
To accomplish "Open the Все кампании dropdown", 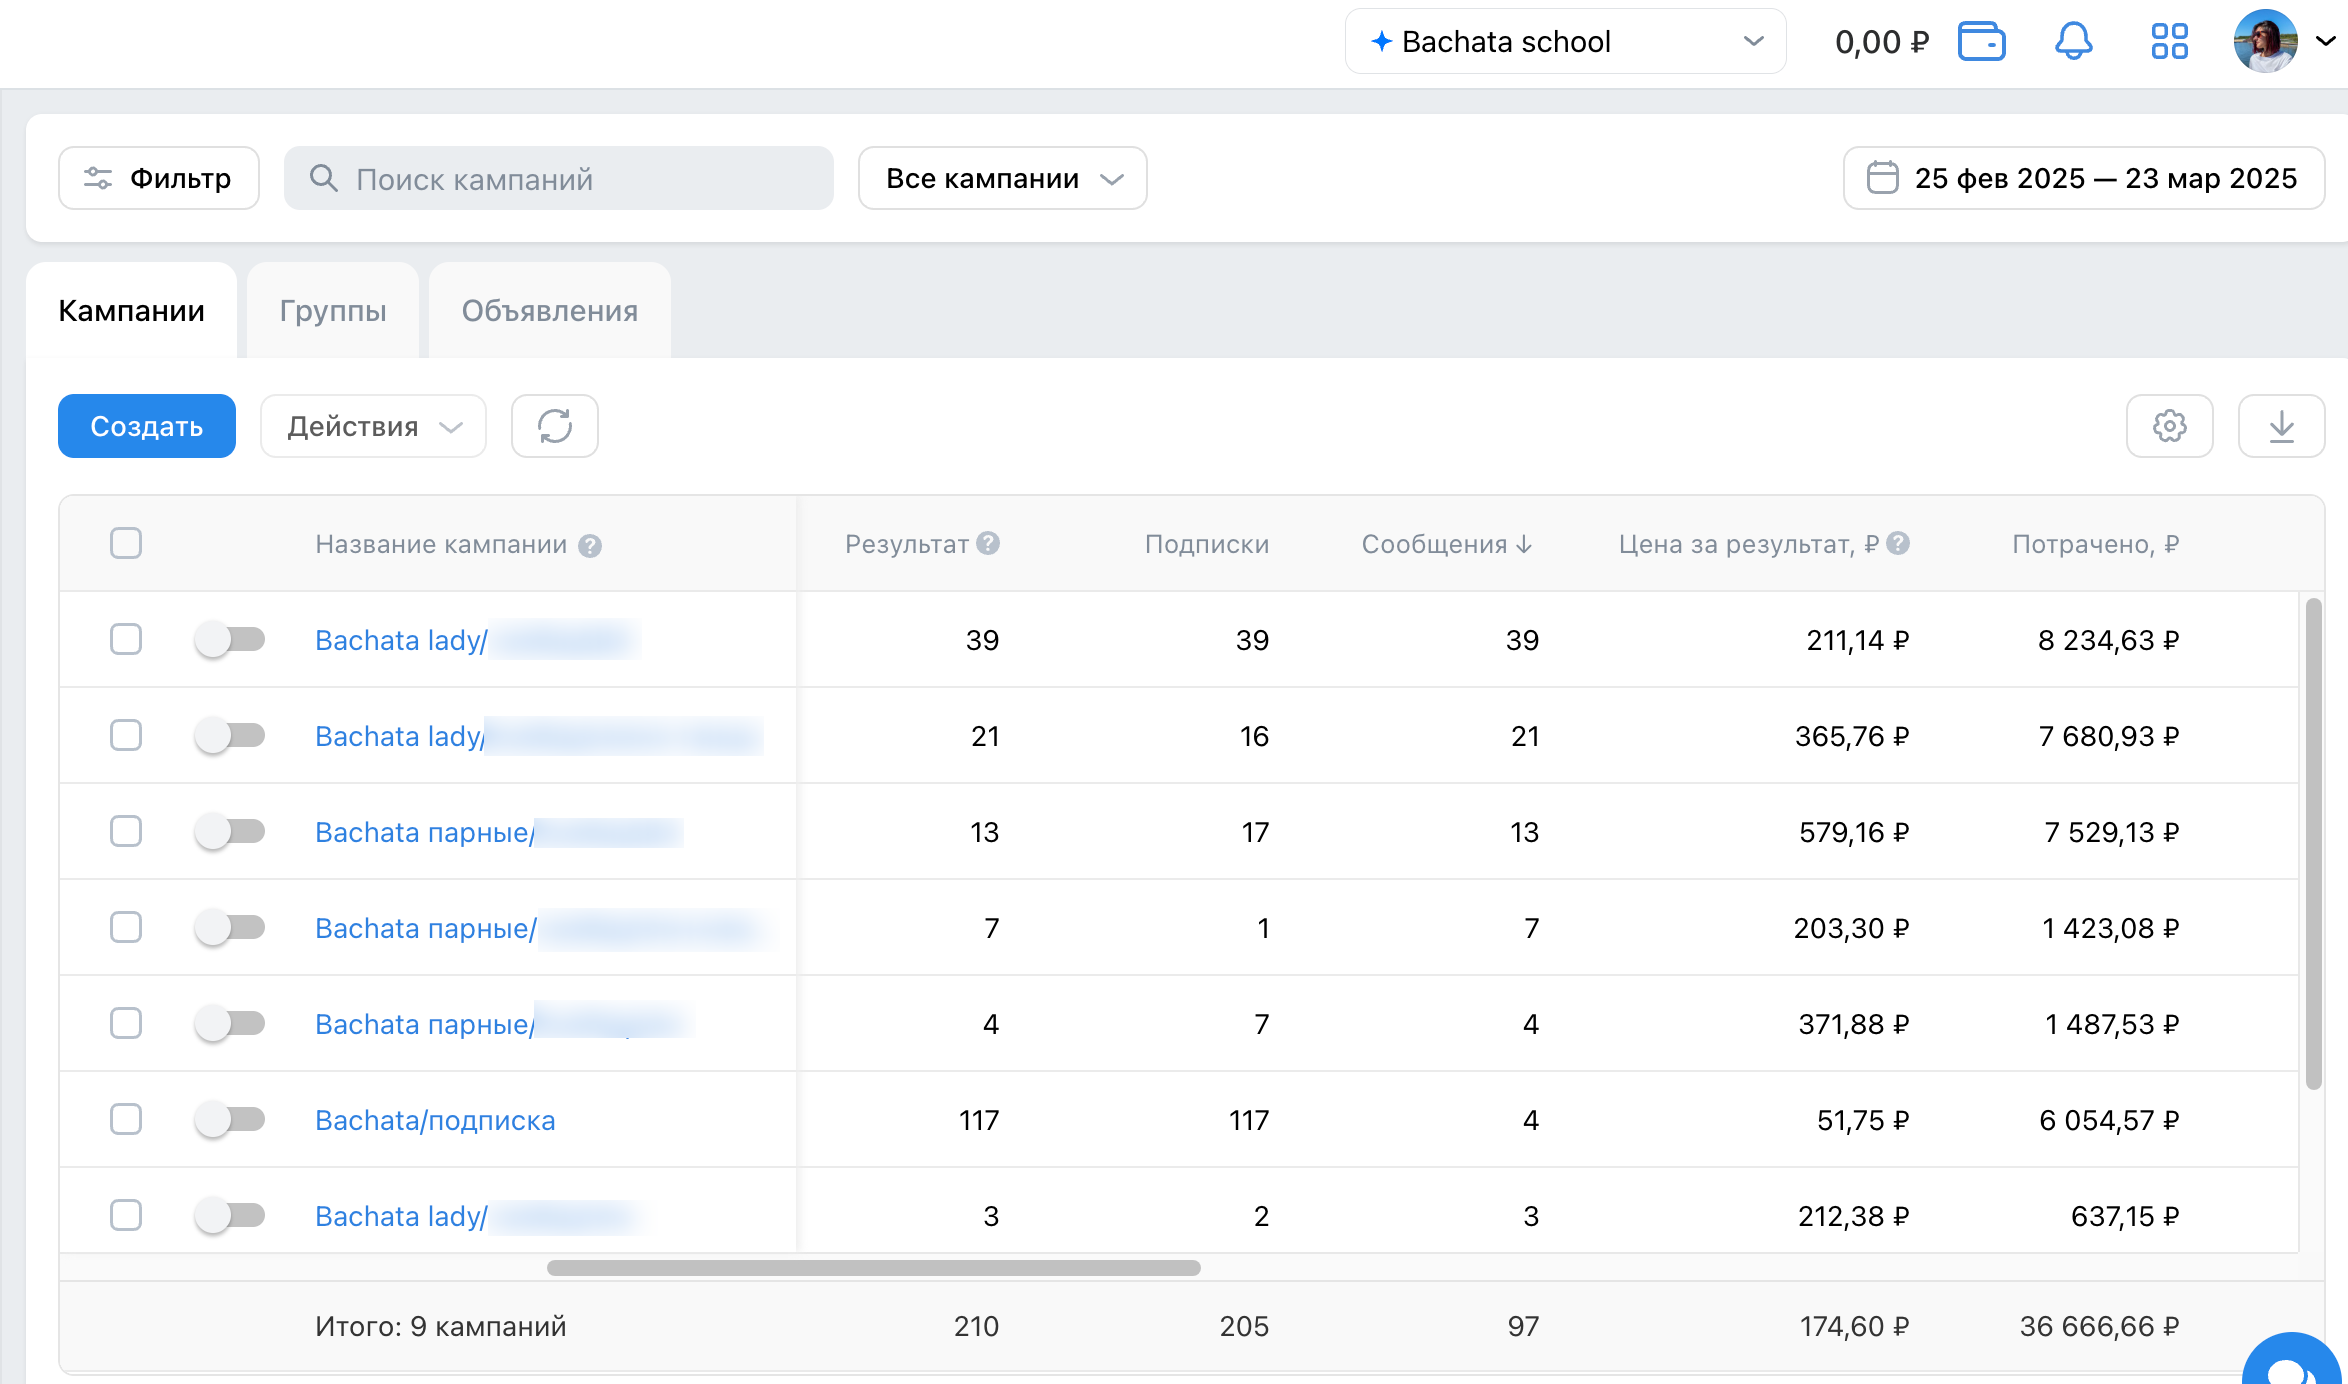I will point(1002,178).
